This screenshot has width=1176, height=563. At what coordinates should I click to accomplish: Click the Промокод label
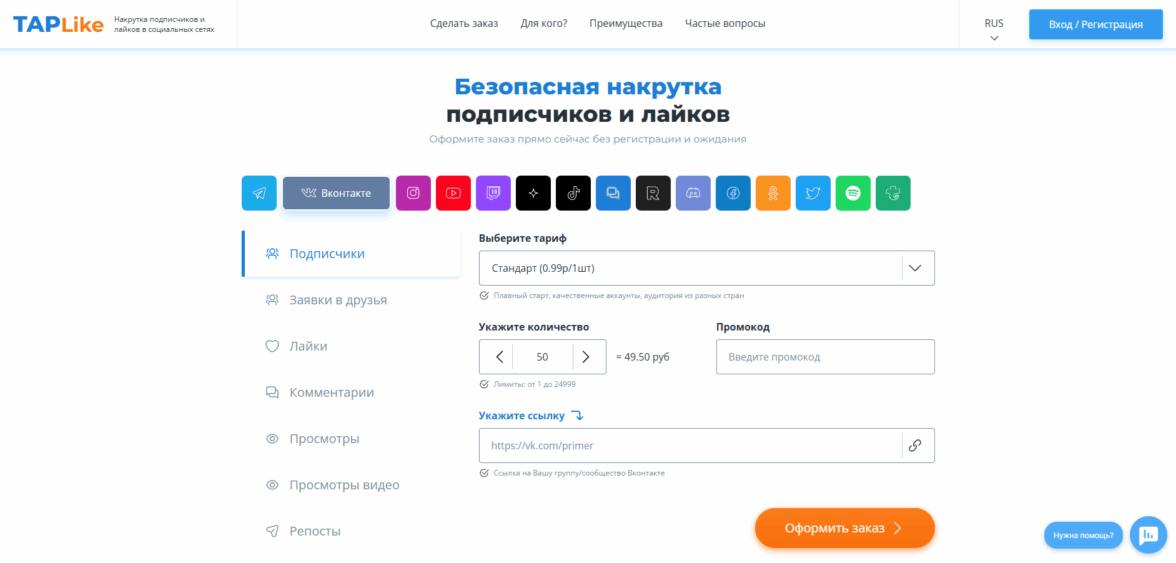[742, 327]
